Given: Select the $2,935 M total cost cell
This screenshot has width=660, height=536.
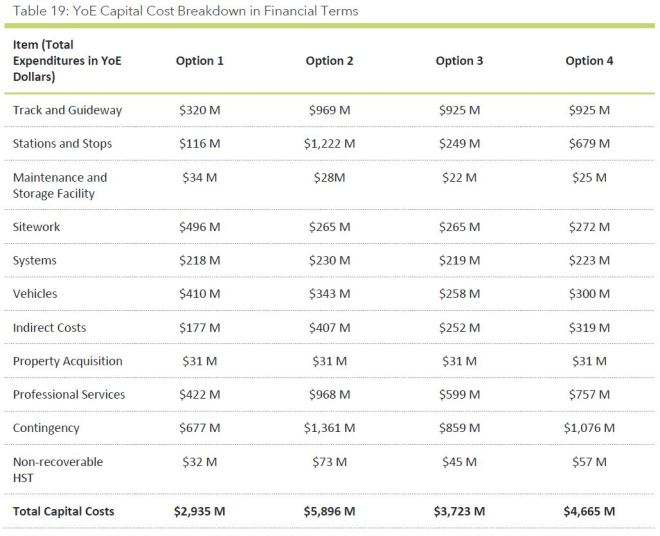Looking at the screenshot, I should click(x=200, y=512).
